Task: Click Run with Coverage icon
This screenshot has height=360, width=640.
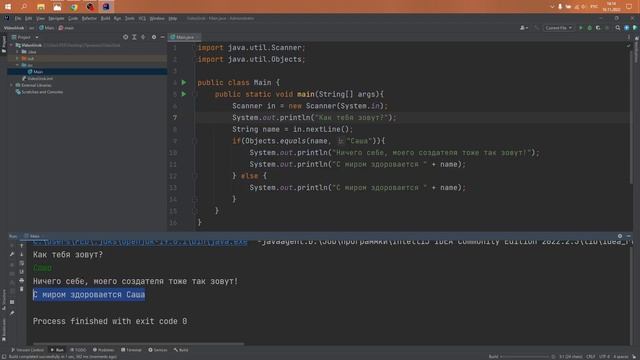Action: 598,28
